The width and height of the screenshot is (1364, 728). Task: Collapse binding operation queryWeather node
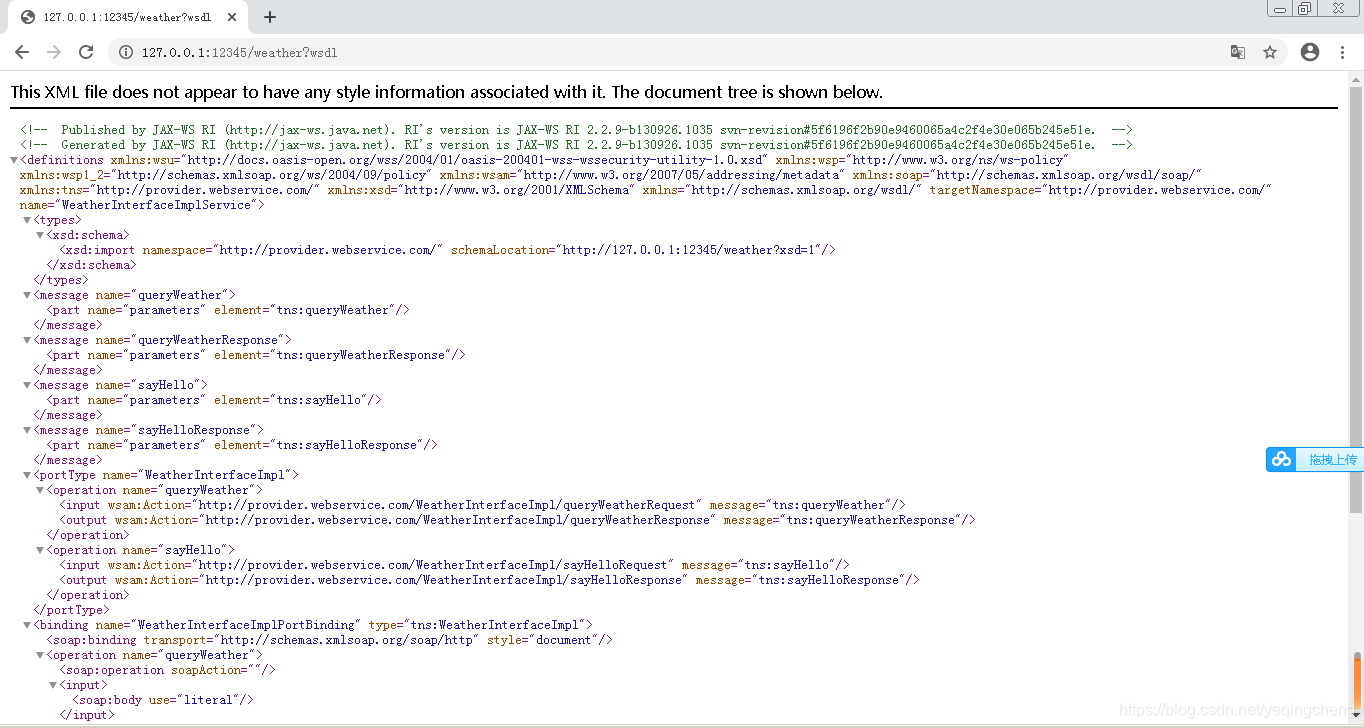click(40, 655)
